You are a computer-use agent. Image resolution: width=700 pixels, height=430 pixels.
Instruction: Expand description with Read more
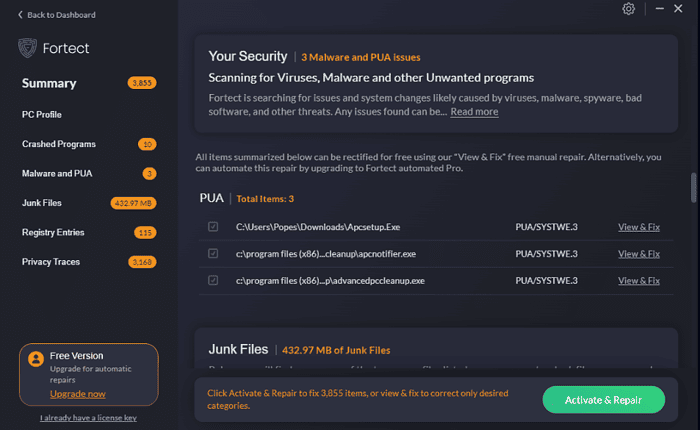click(x=473, y=112)
